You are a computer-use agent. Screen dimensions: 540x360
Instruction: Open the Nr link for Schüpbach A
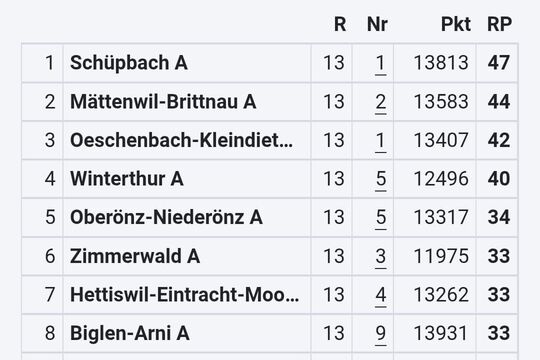[380, 63]
